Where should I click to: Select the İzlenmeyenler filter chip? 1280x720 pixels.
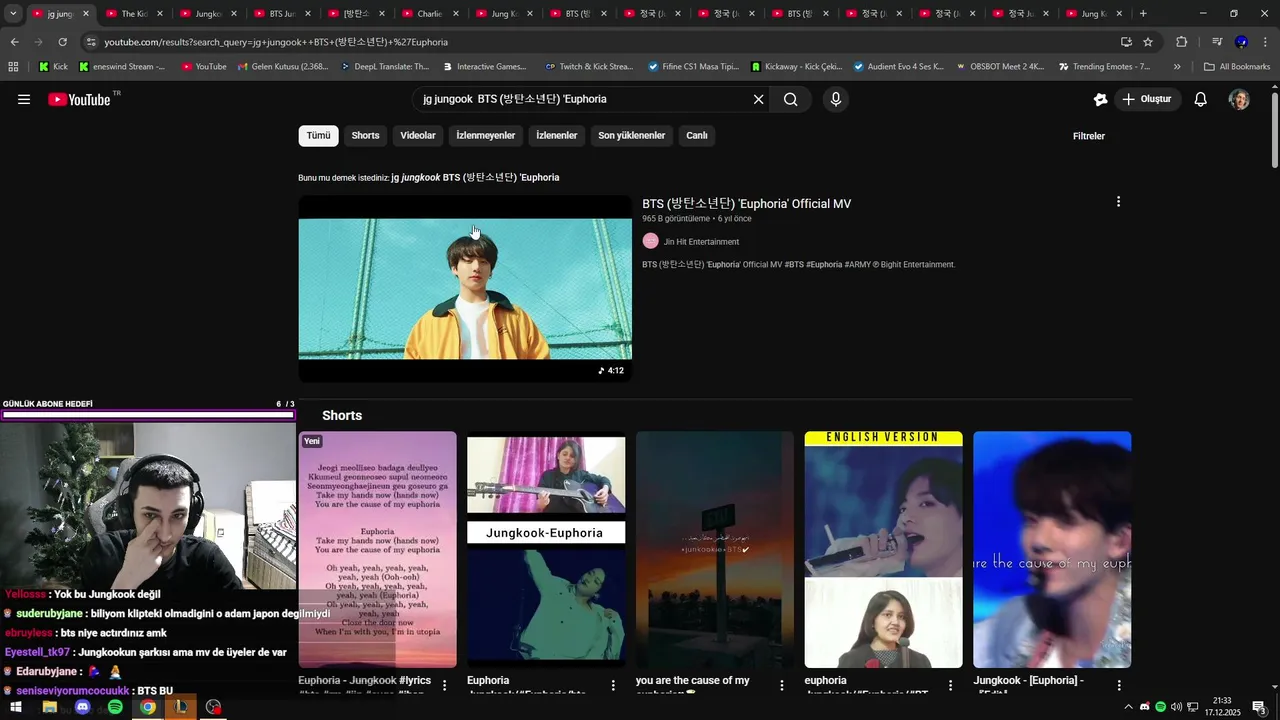coord(485,136)
